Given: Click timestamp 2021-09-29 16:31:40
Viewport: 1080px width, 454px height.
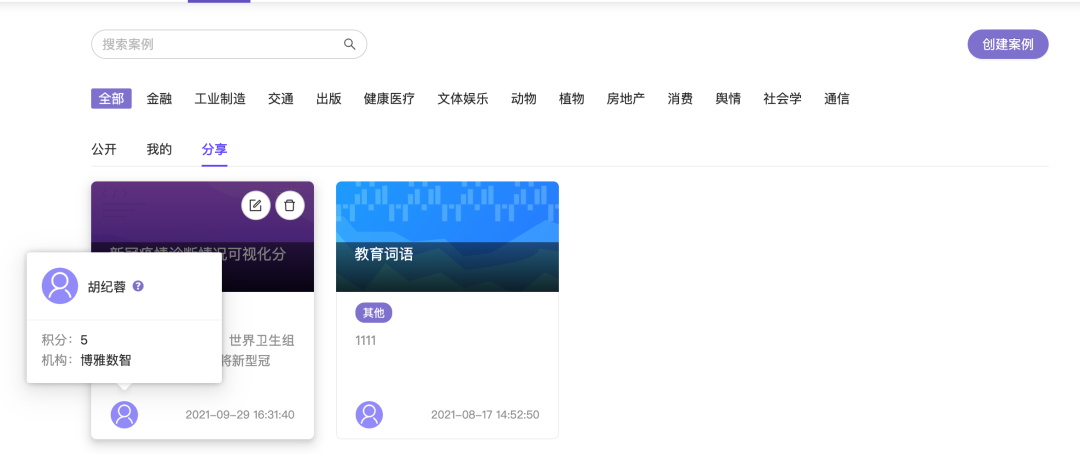Looking at the screenshot, I should coord(240,415).
